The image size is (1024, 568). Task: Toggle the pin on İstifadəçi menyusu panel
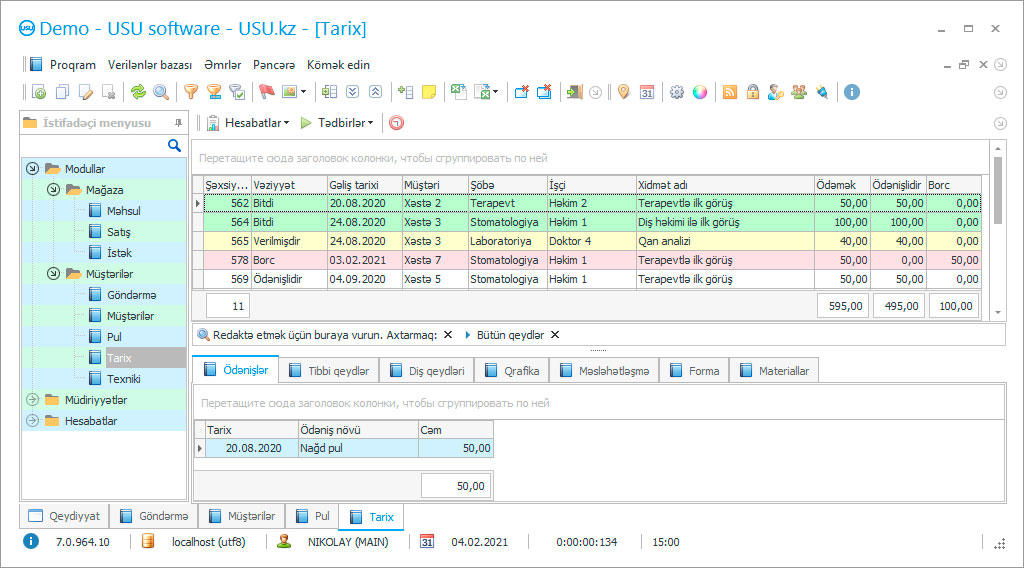pos(178,123)
